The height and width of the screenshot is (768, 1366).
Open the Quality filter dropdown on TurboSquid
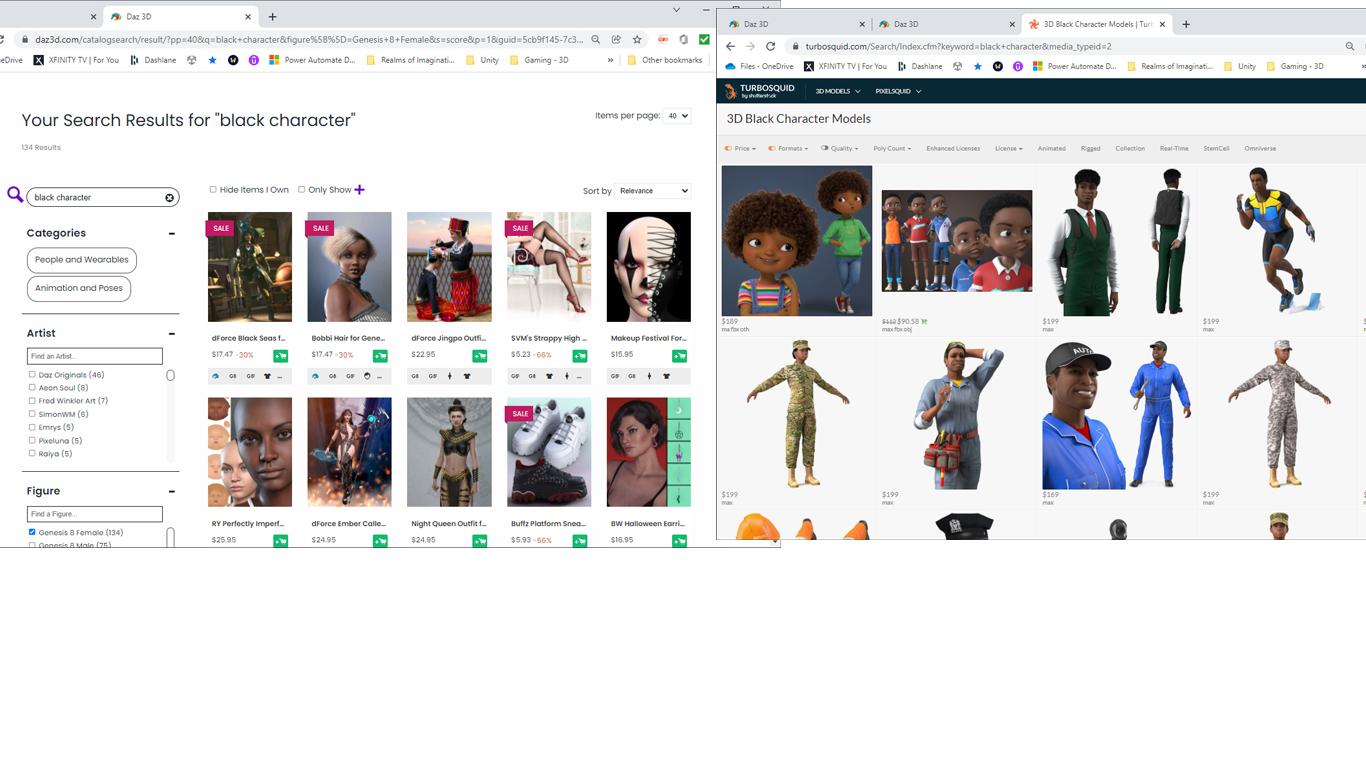click(840, 148)
